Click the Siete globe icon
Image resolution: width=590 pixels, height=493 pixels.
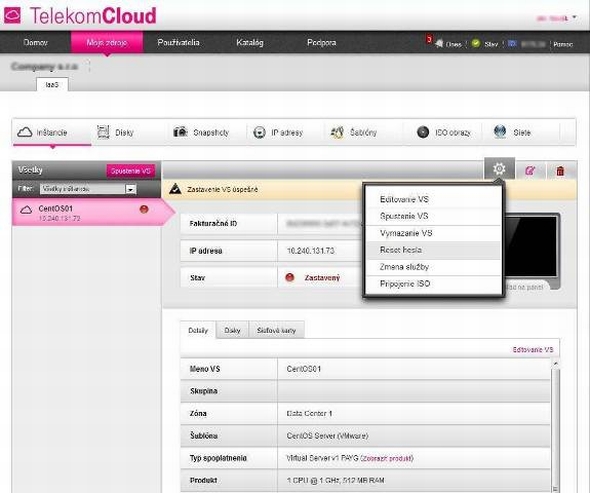tap(500, 132)
